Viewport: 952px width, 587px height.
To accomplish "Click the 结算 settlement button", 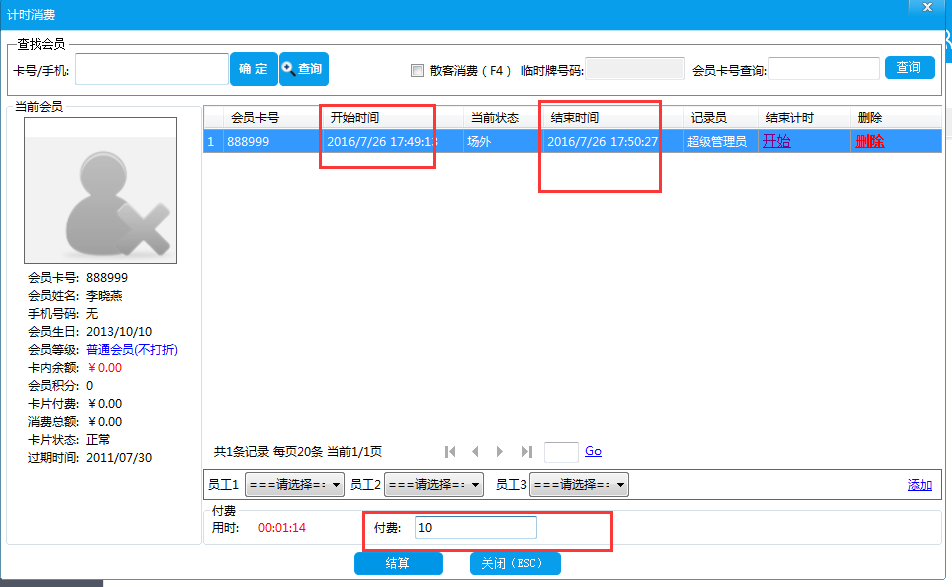I will (x=398, y=563).
